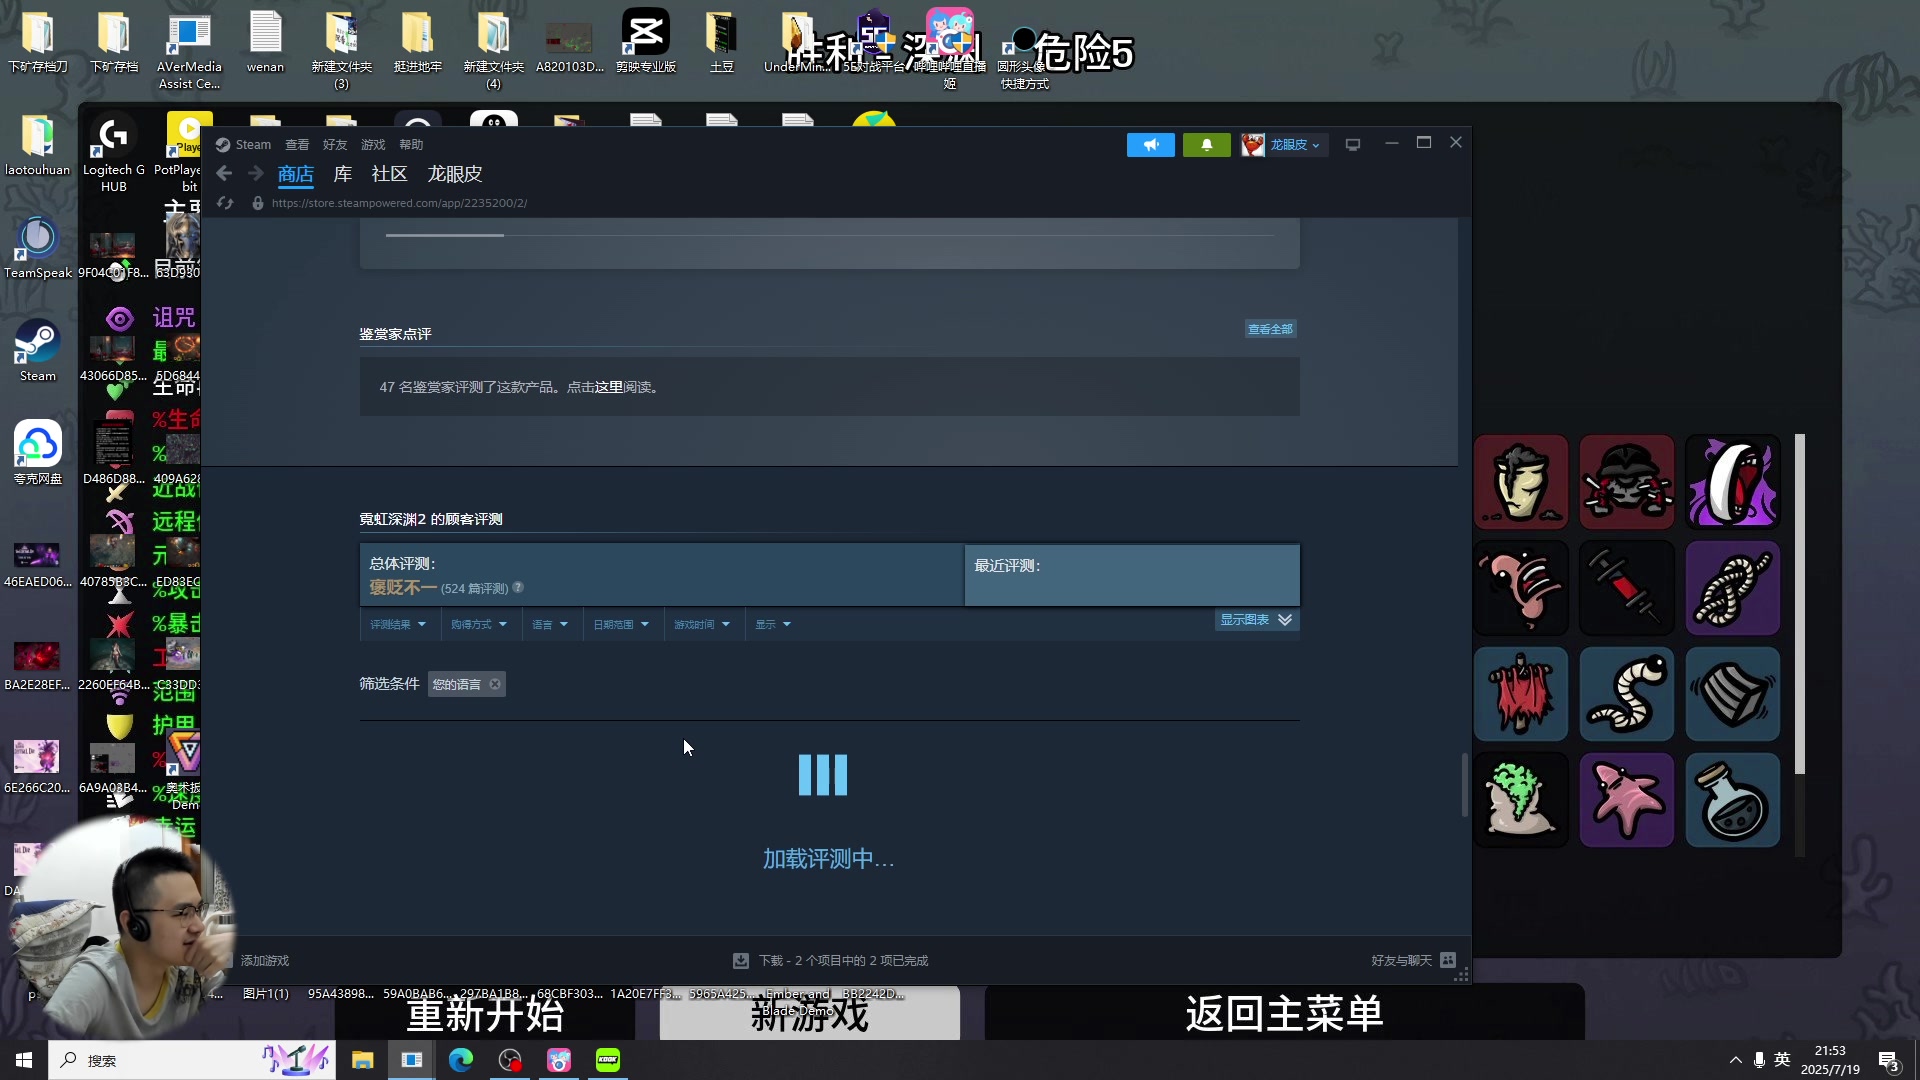Open the 帮助 menu
1920x1080 pixels.
(x=411, y=144)
